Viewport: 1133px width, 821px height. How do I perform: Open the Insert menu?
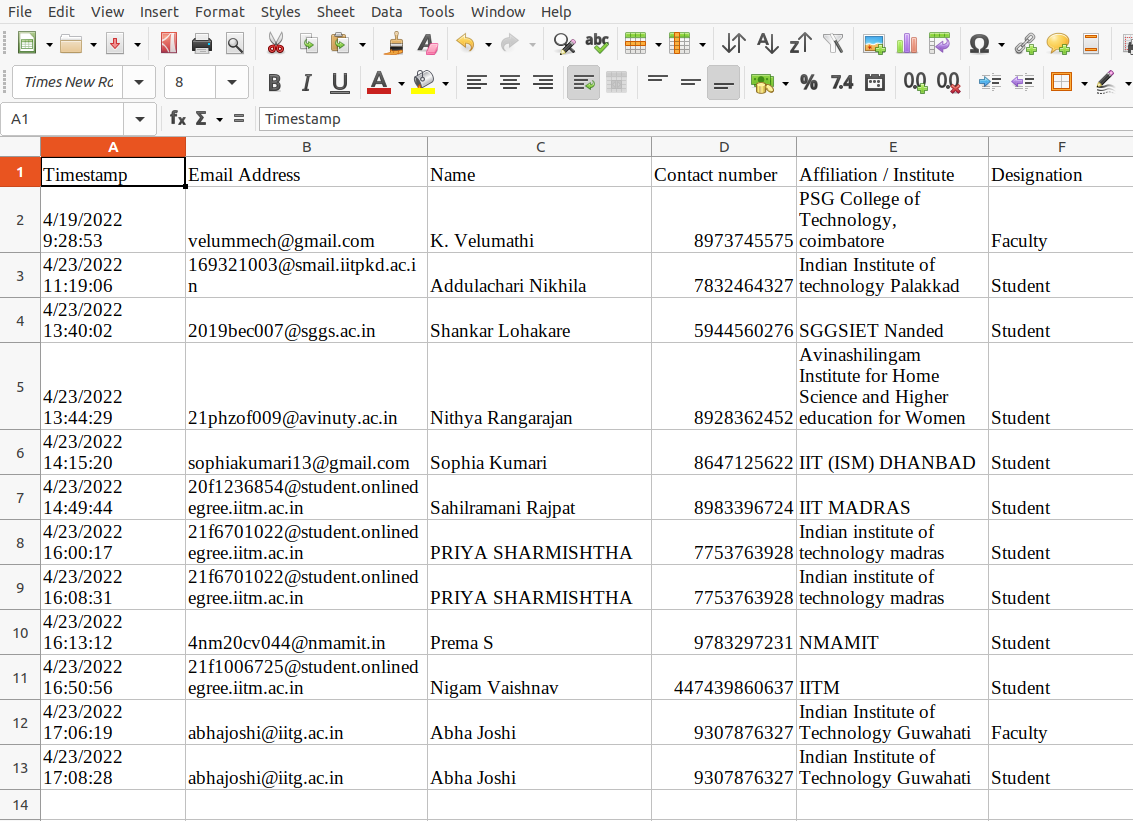(x=159, y=12)
